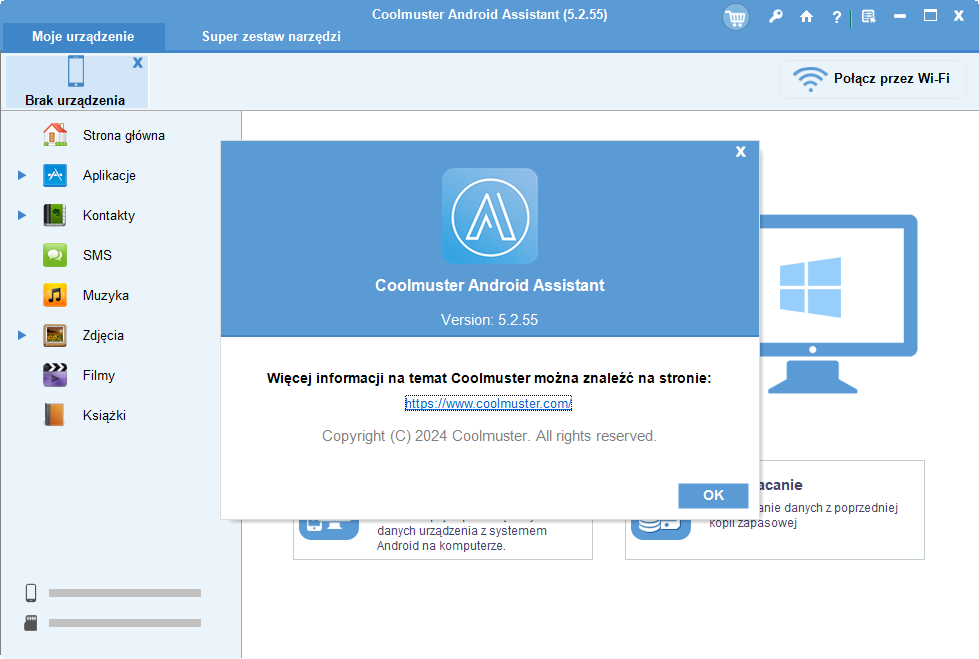
Task: Expand the Kontakty tree node
Action: (22, 215)
